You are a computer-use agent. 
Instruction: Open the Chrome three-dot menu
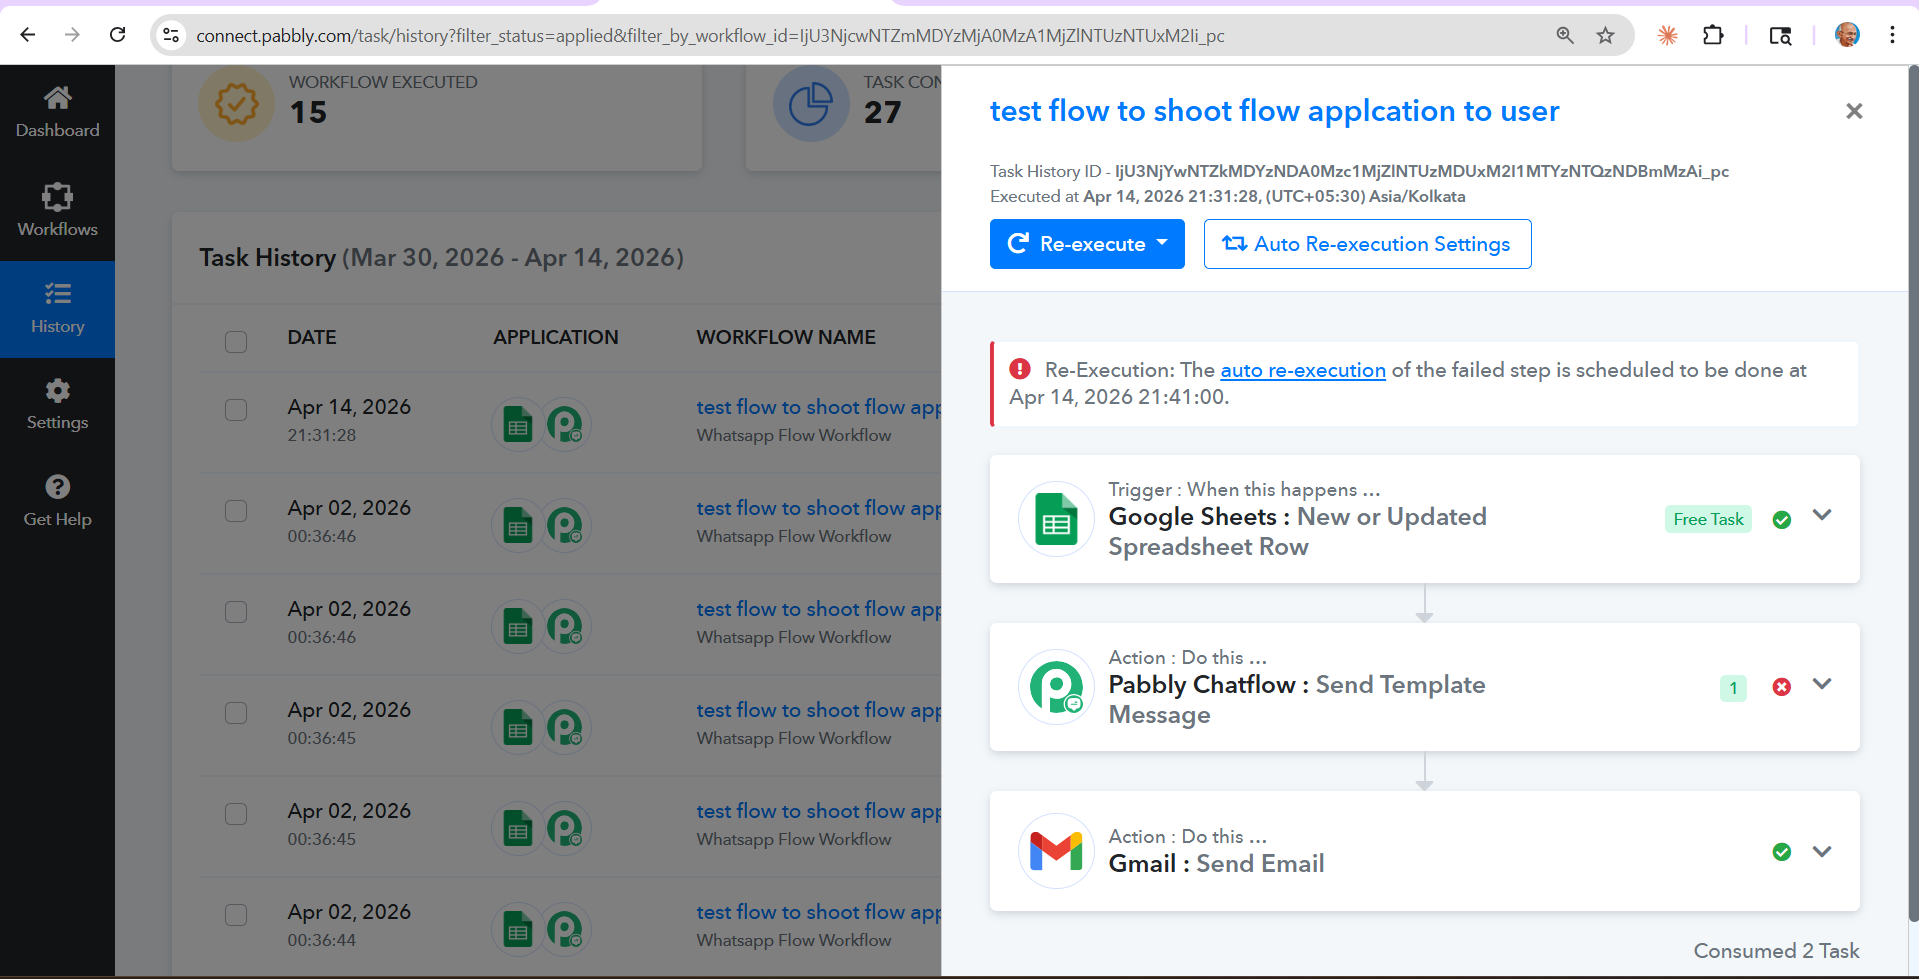coord(1892,35)
